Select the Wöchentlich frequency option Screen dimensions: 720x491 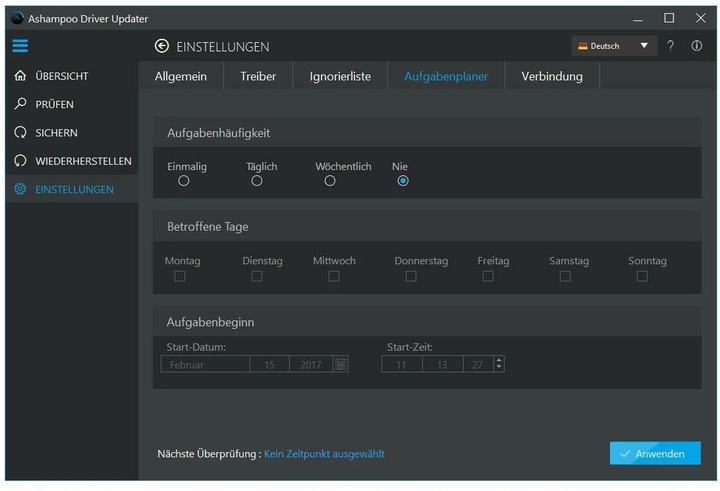click(330, 181)
